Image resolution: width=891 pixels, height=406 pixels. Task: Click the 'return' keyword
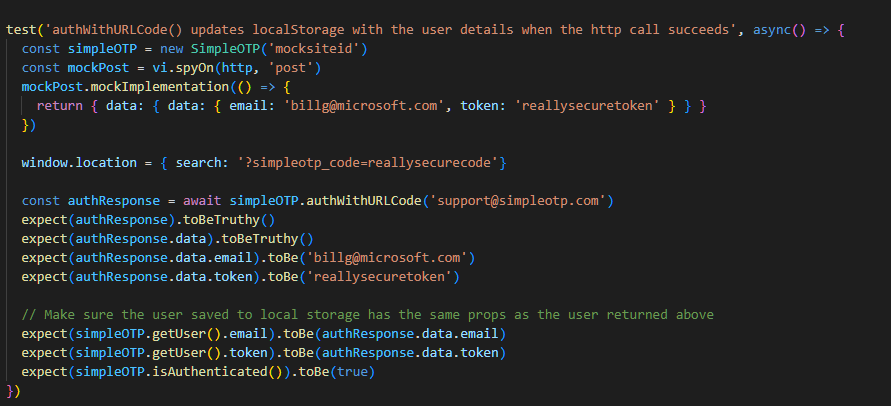(x=60, y=106)
